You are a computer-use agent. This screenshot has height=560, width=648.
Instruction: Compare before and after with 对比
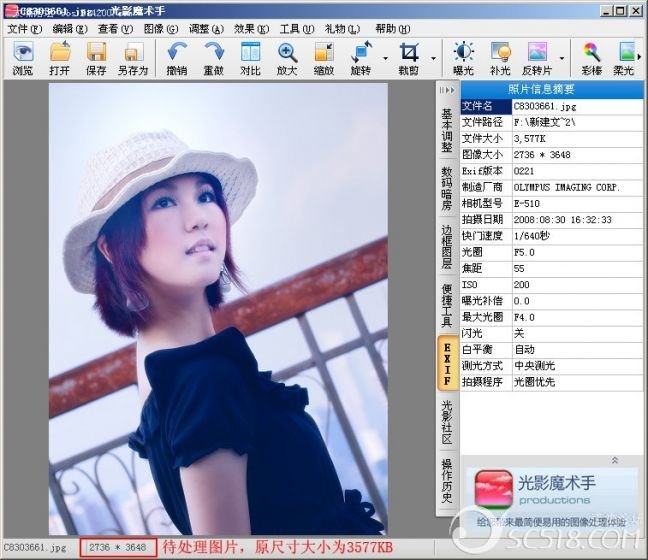pyautogui.click(x=250, y=59)
